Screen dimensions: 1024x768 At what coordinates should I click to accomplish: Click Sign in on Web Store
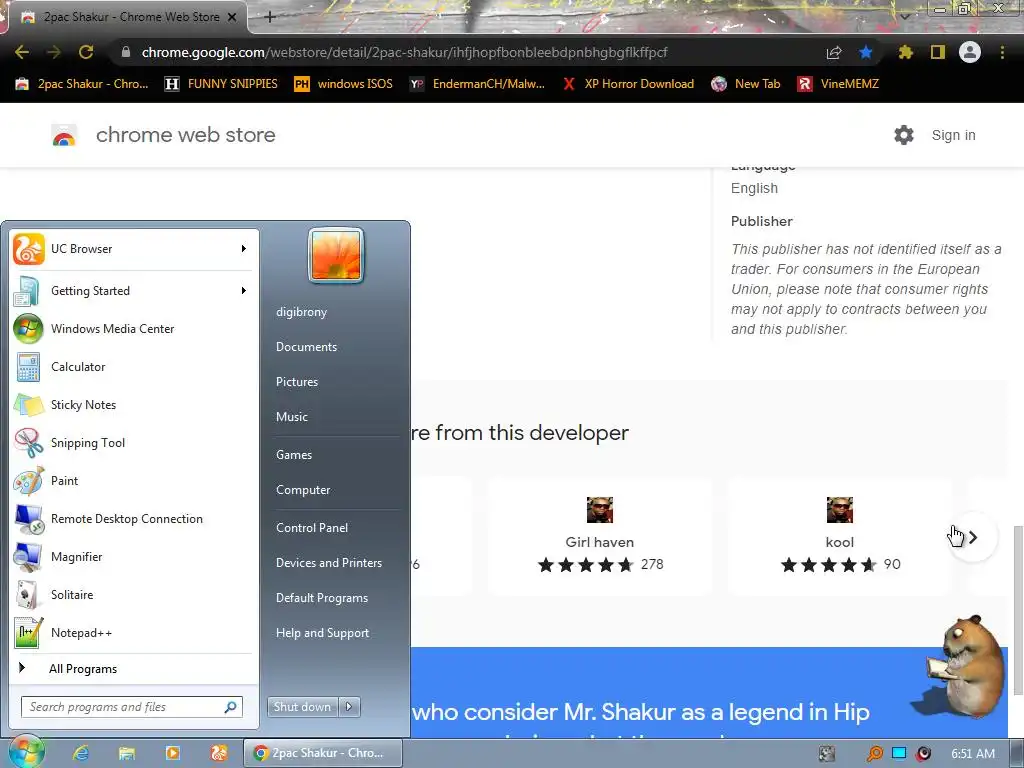tap(953, 135)
